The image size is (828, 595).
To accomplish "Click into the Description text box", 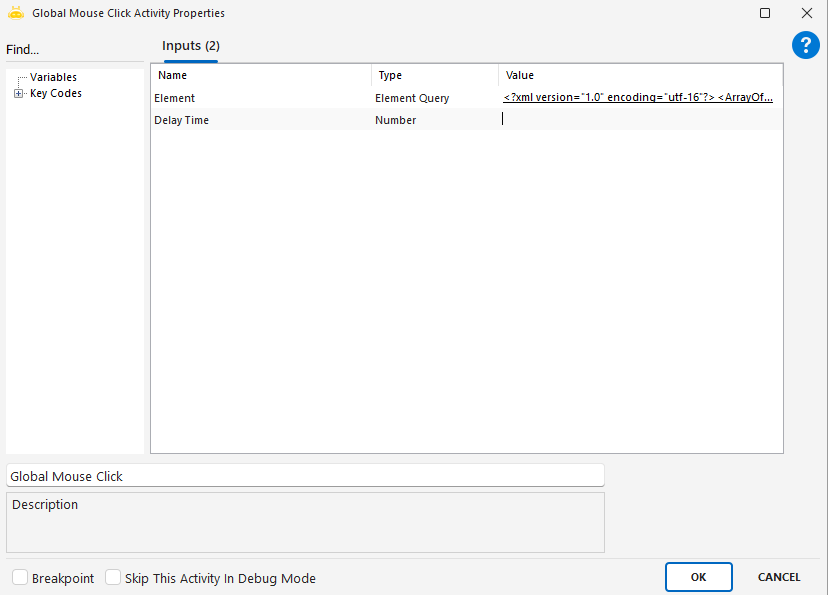I will click(305, 522).
